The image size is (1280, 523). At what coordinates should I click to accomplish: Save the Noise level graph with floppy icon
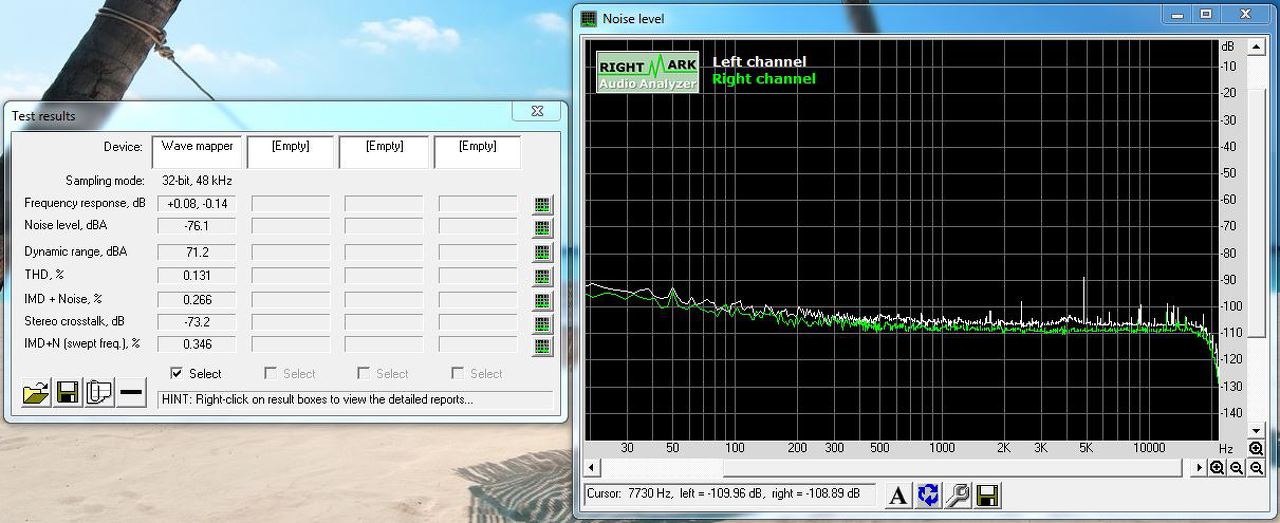tap(988, 495)
